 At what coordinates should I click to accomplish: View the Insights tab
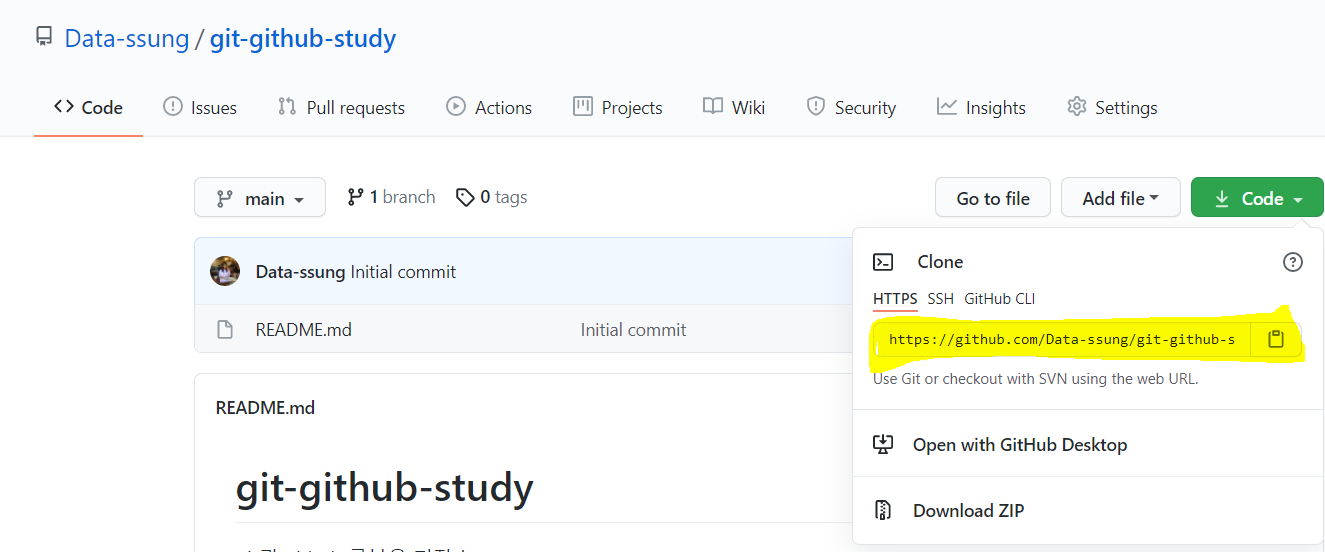coord(981,107)
